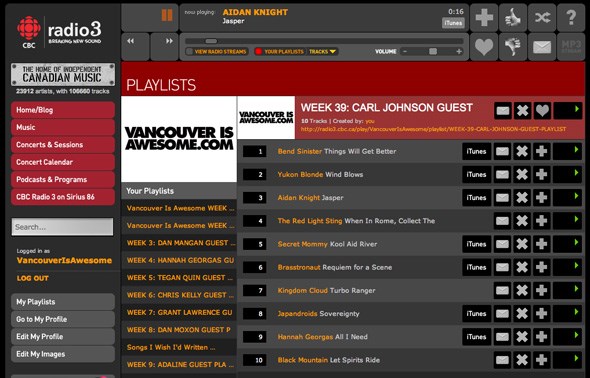Remove Yukon Blonde Wind Blows with X icon

pyautogui.click(x=522, y=175)
